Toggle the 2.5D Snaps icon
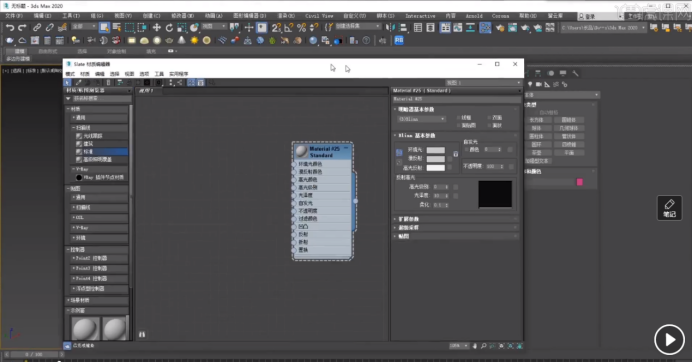 (276, 27)
